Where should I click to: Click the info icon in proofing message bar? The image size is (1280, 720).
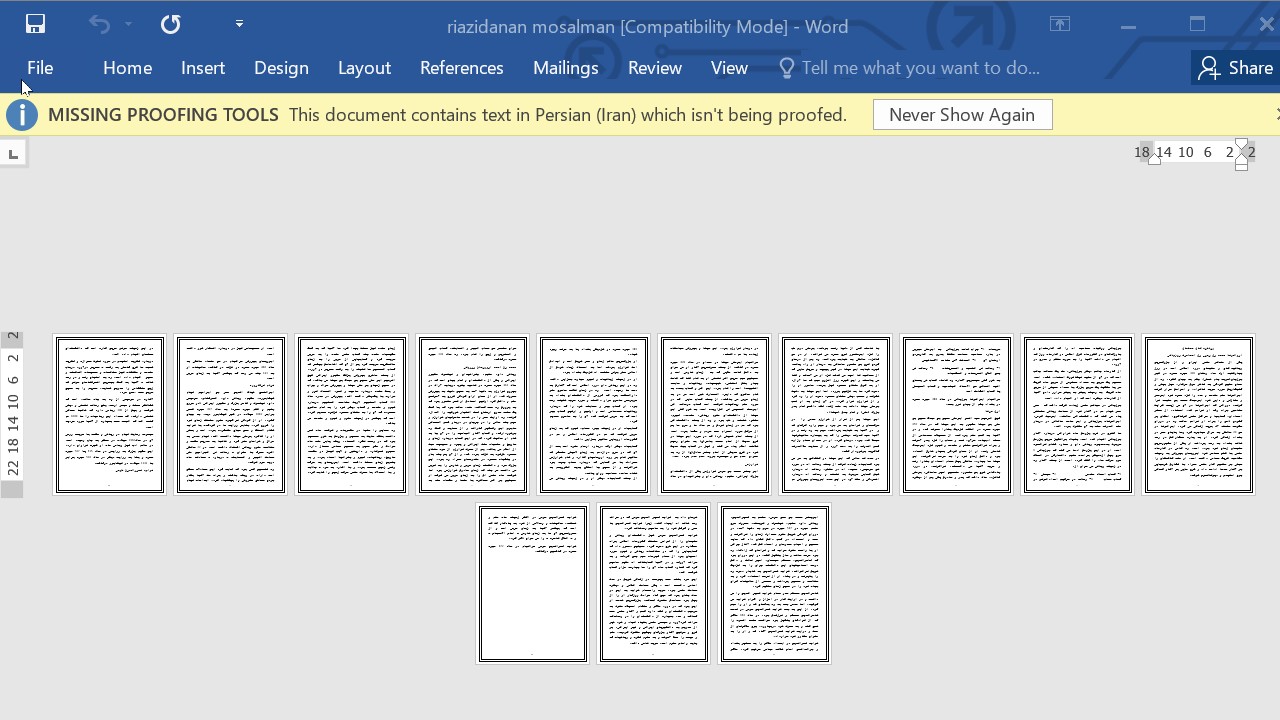[22, 115]
